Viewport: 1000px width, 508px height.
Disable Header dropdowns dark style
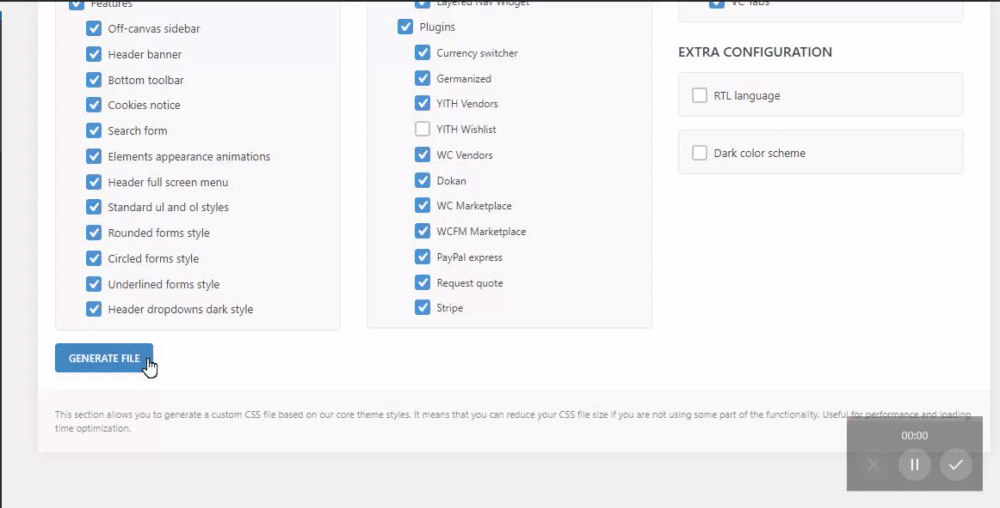click(x=94, y=309)
